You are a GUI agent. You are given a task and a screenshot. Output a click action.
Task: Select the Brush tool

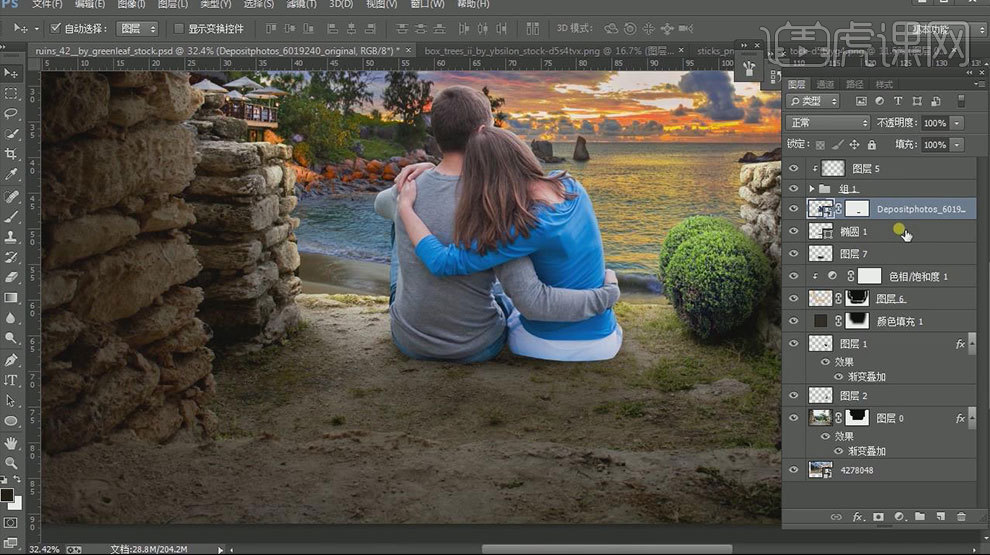(x=11, y=217)
